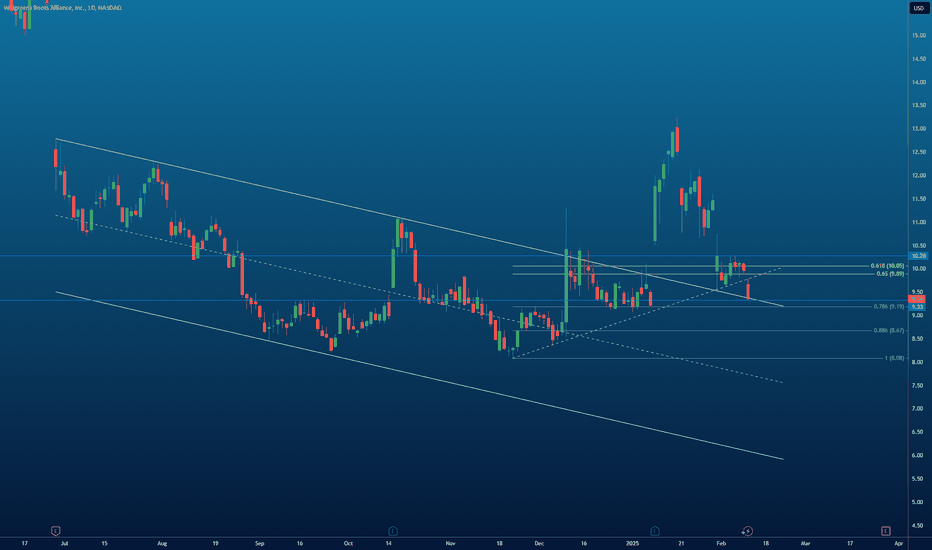
Task: Click the lightning event icon near Feb
Action: [747, 530]
